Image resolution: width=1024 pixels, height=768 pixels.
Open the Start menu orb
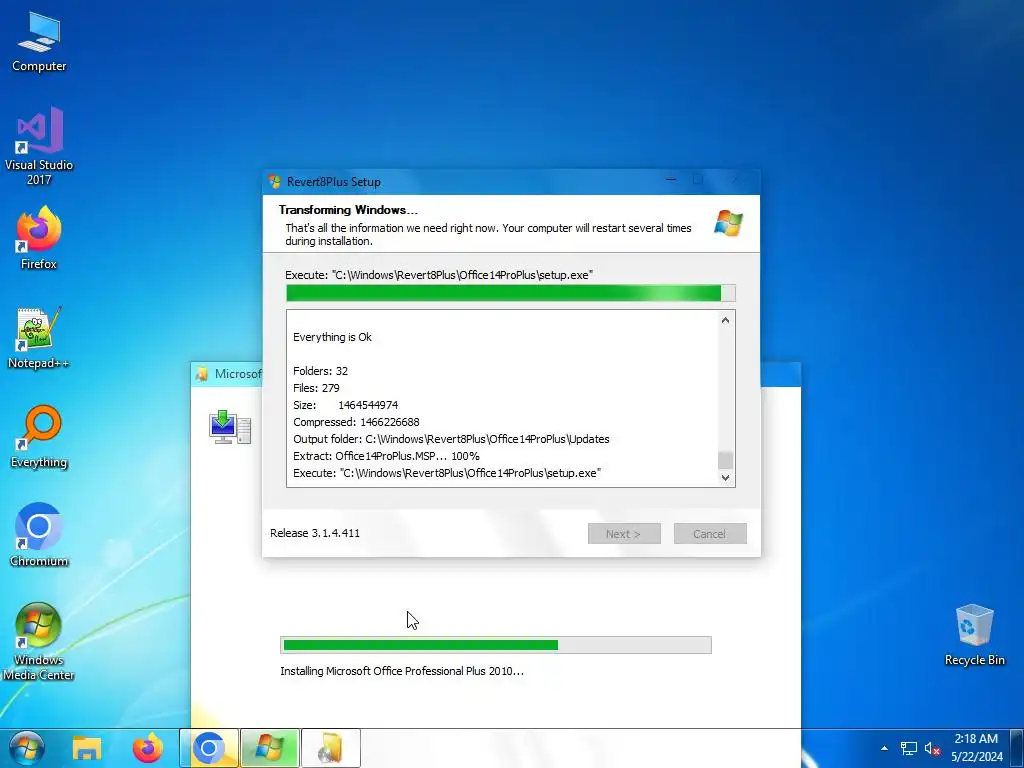[x=27, y=748]
